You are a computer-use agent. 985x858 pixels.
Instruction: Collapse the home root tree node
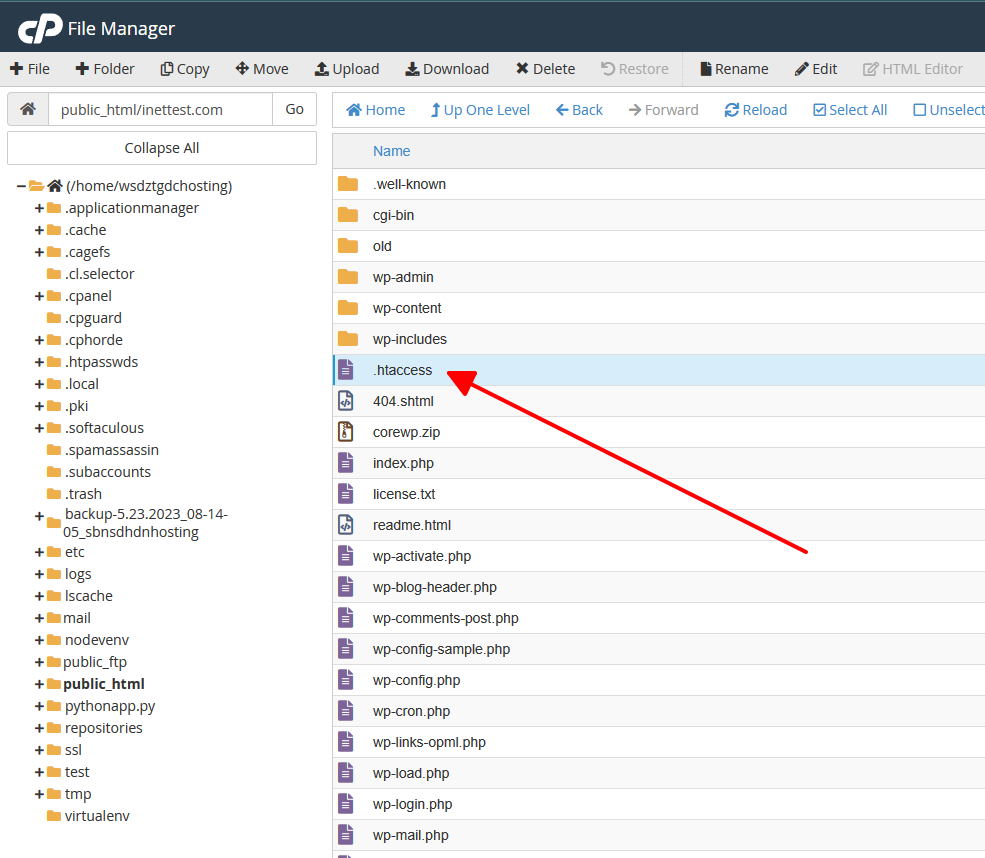point(21,186)
